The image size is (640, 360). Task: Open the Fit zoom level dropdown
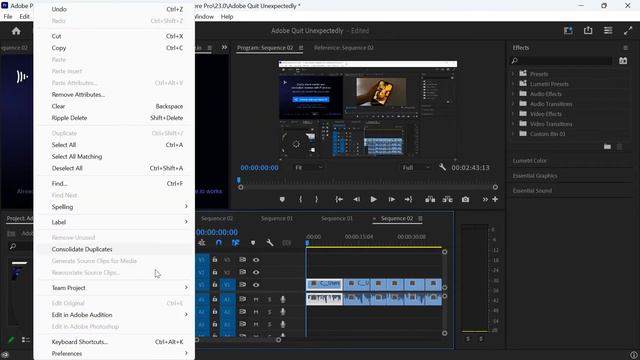pyautogui.click(x=308, y=167)
